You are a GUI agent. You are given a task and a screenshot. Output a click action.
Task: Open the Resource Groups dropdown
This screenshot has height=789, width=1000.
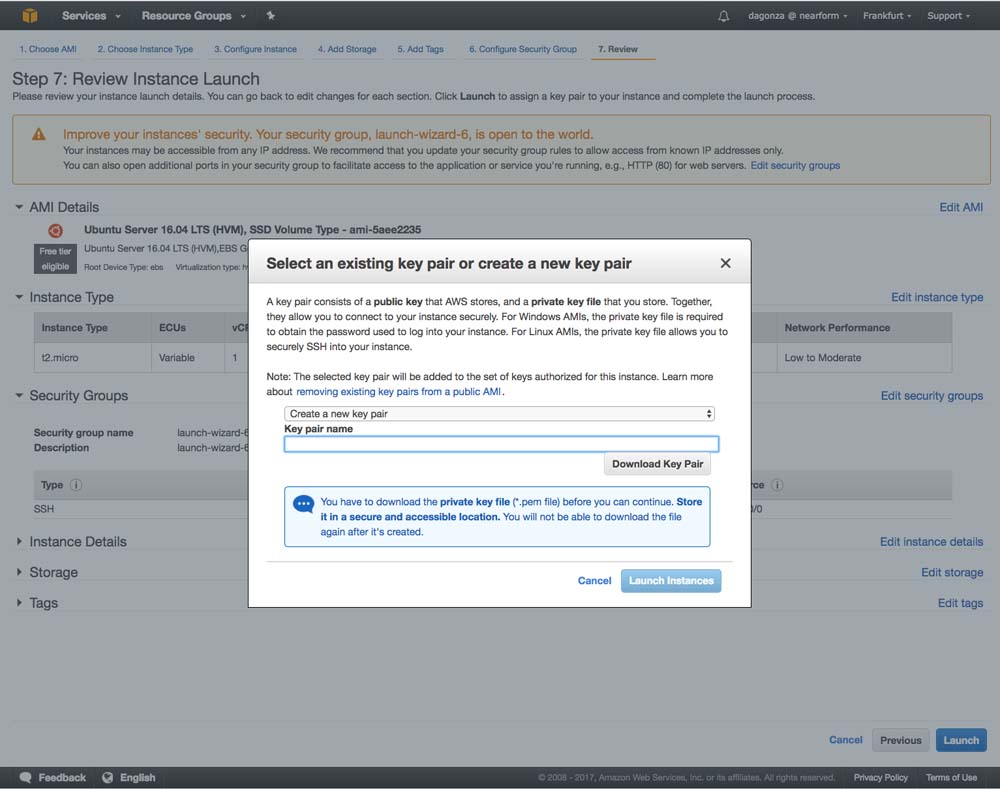pyautogui.click(x=193, y=16)
